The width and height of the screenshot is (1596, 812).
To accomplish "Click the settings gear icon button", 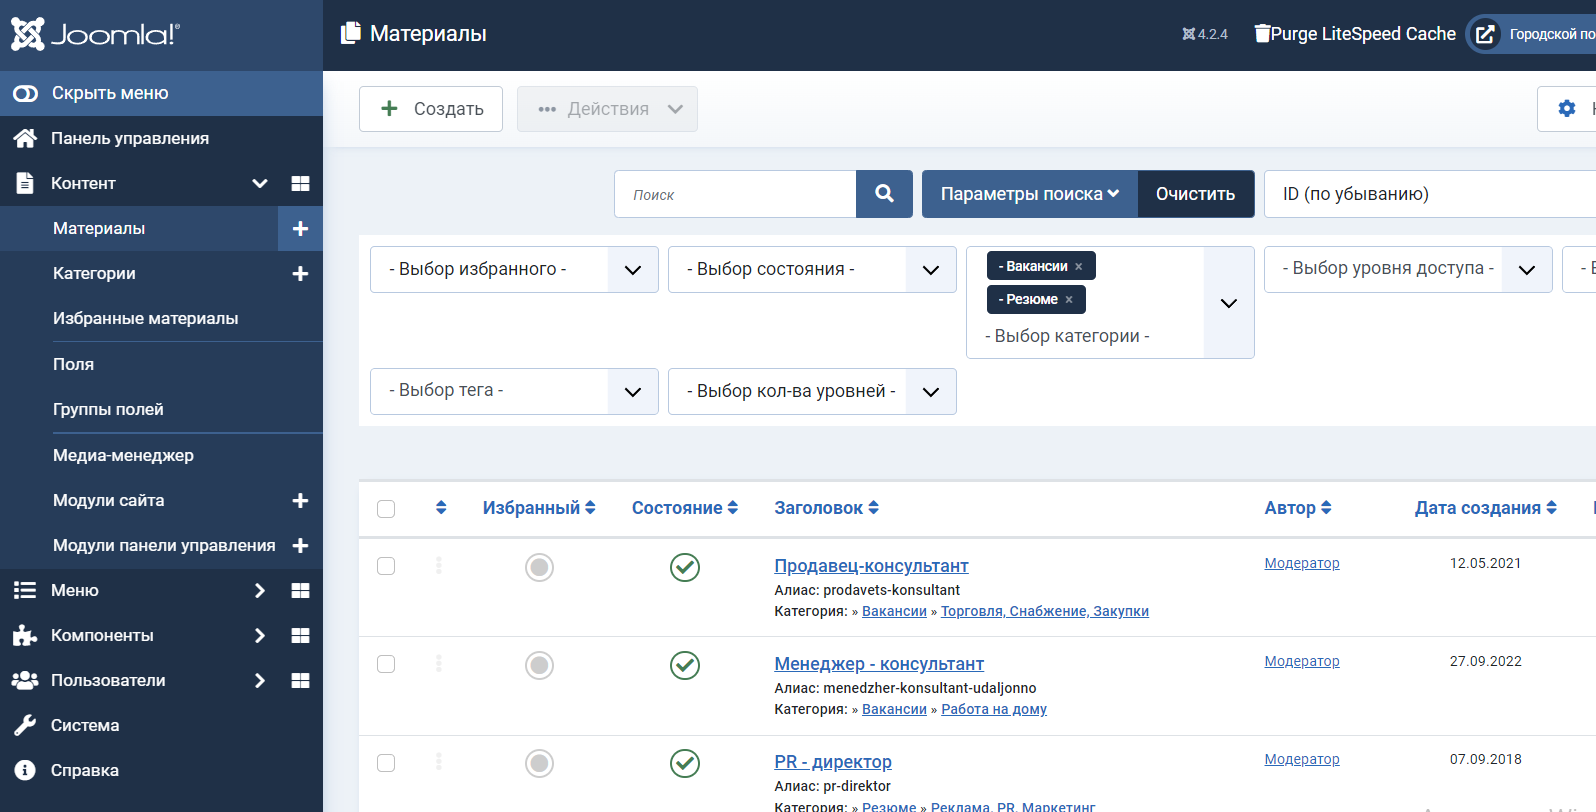I will tap(1566, 108).
